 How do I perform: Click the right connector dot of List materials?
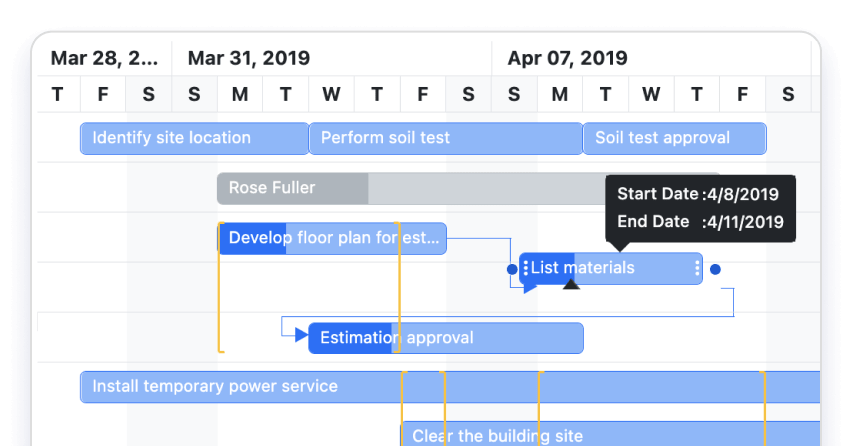pyautogui.click(x=715, y=269)
